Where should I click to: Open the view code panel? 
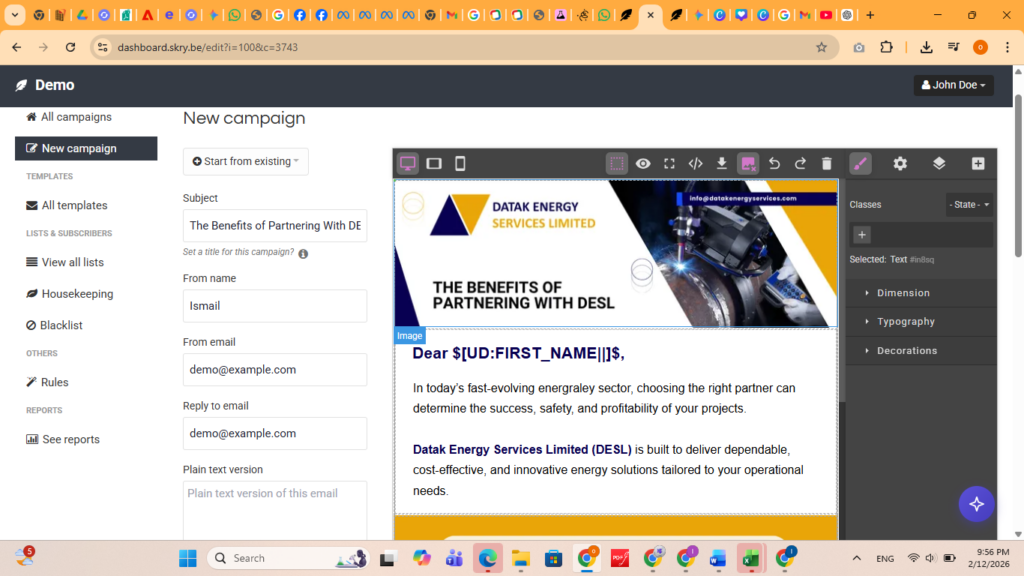click(696, 163)
